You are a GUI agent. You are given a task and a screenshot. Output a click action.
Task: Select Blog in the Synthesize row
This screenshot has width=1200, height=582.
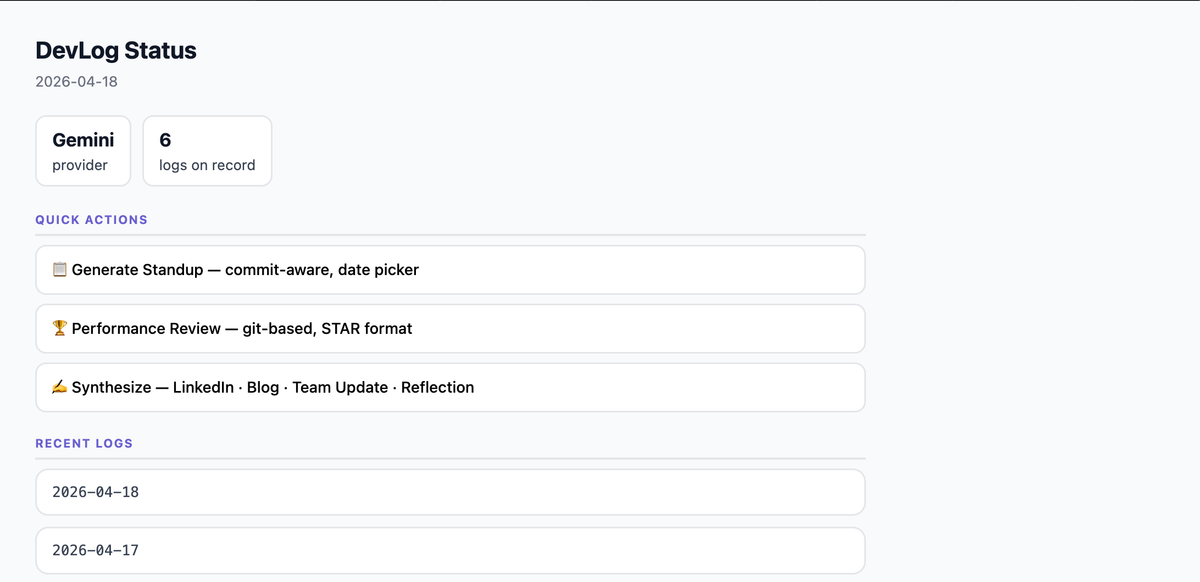[264, 387]
